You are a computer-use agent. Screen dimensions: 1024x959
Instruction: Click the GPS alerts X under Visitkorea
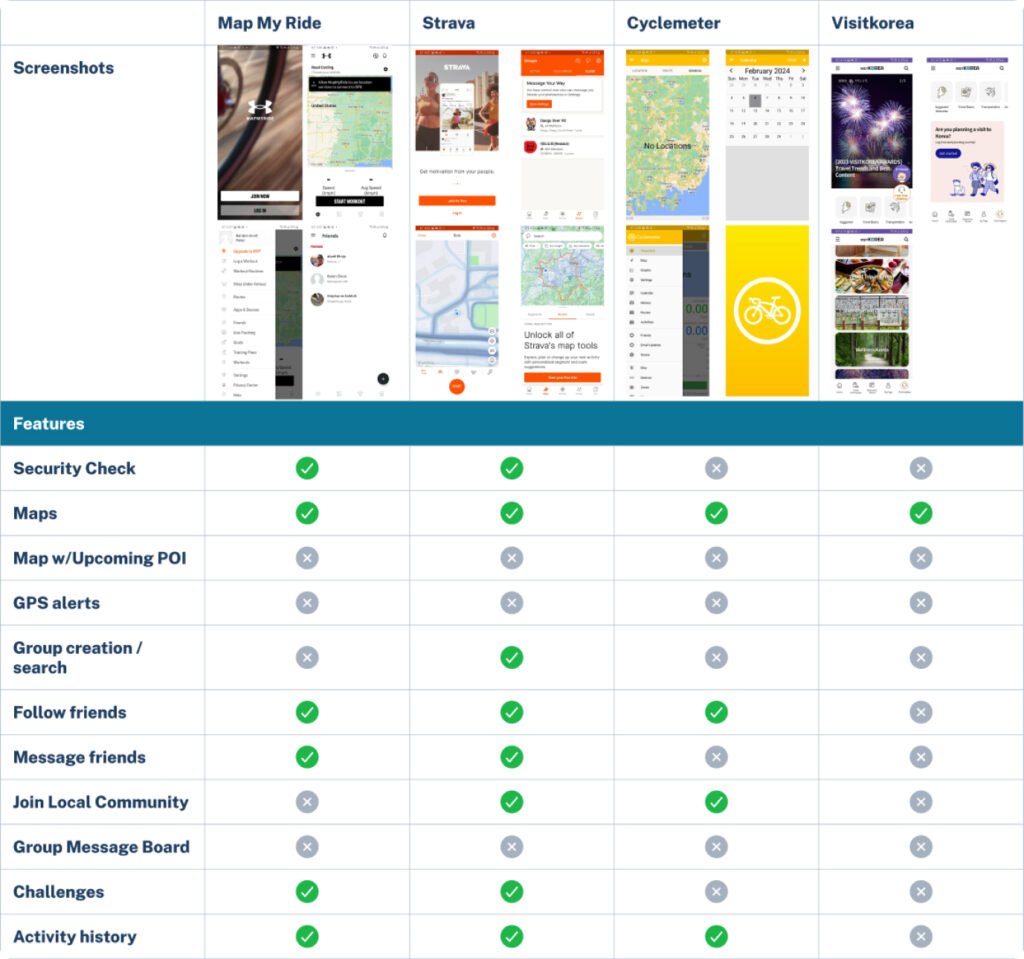tap(921, 602)
